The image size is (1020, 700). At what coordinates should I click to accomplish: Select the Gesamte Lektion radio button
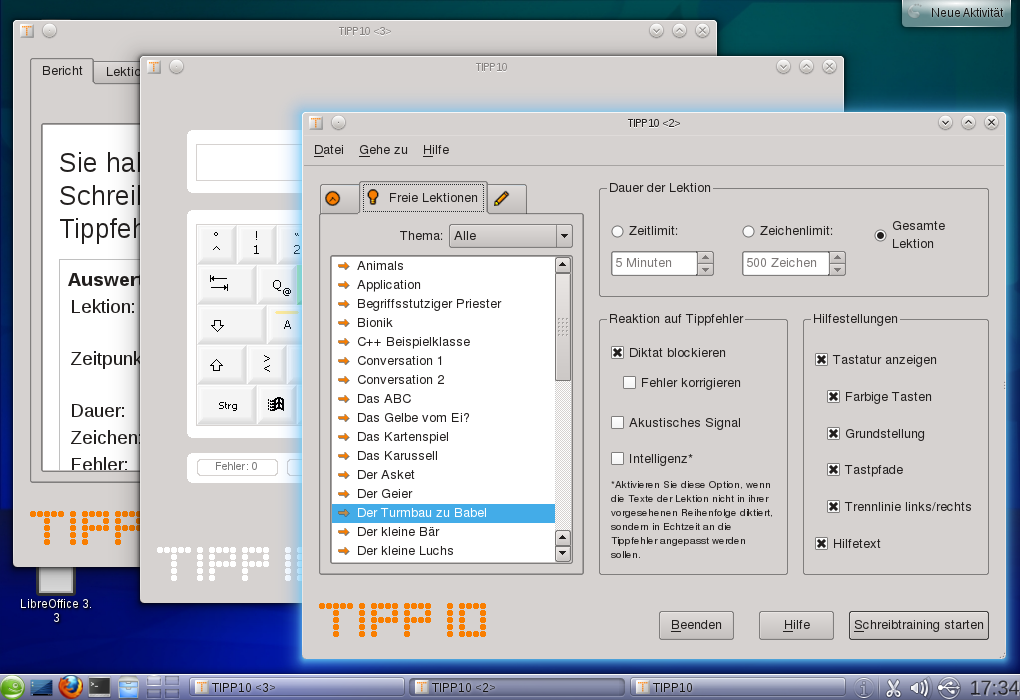[880, 236]
